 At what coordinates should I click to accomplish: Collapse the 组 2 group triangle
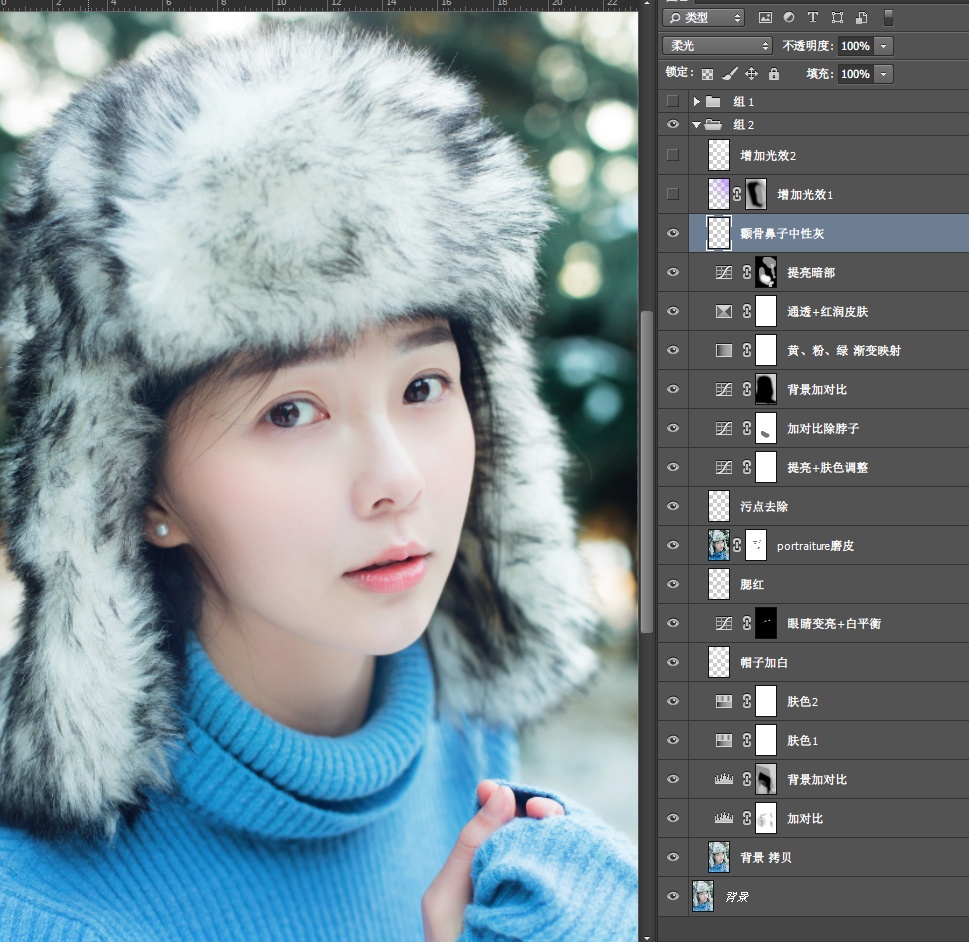click(696, 125)
